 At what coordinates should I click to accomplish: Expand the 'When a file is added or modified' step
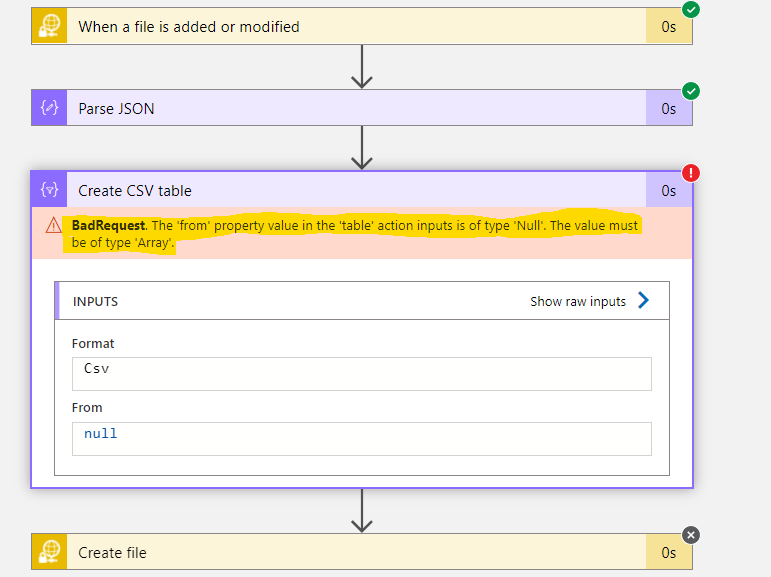tap(362, 26)
